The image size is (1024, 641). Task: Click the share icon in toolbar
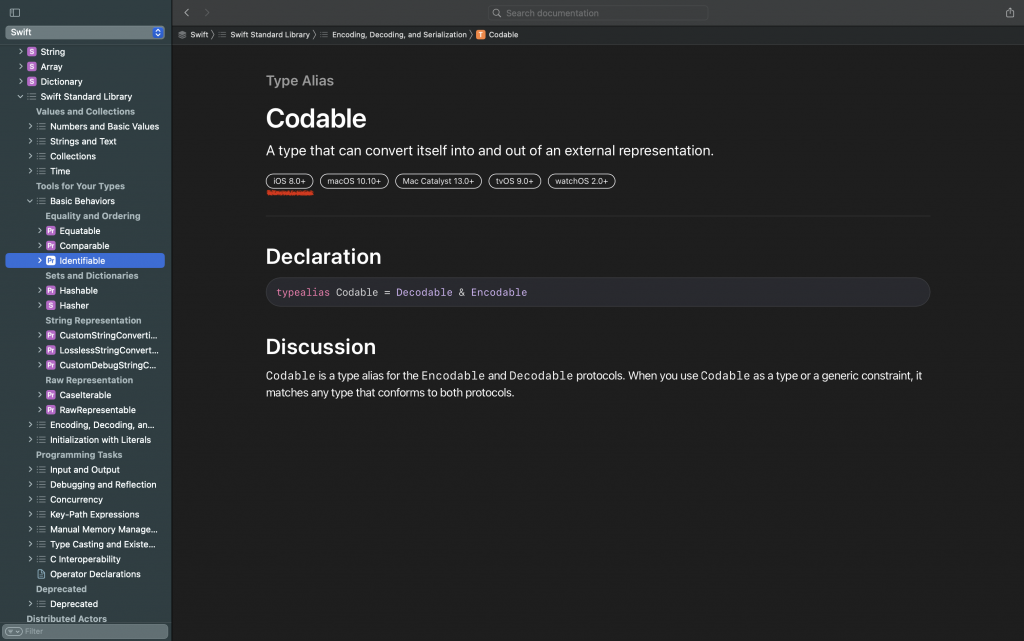tap(1010, 13)
